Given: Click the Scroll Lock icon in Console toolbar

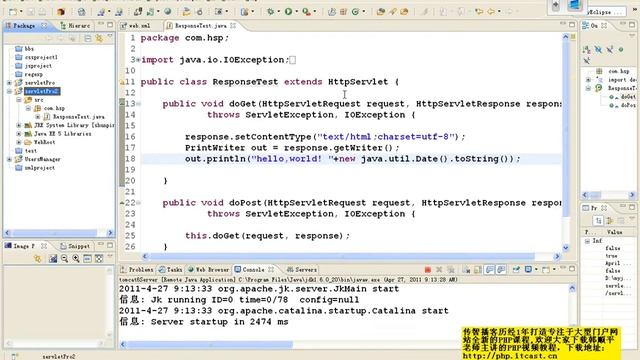Looking at the screenshot, I should coord(478,270).
